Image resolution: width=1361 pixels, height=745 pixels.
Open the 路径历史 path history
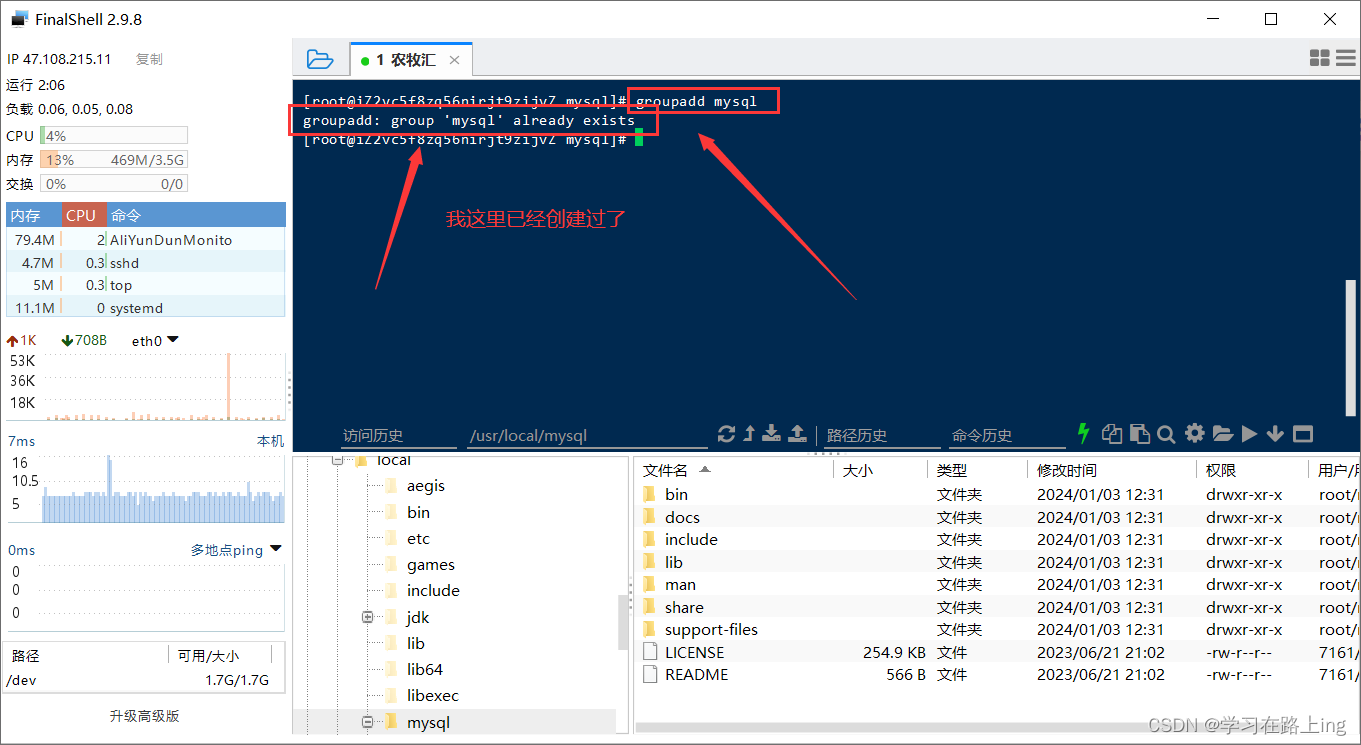pyautogui.click(x=881, y=435)
